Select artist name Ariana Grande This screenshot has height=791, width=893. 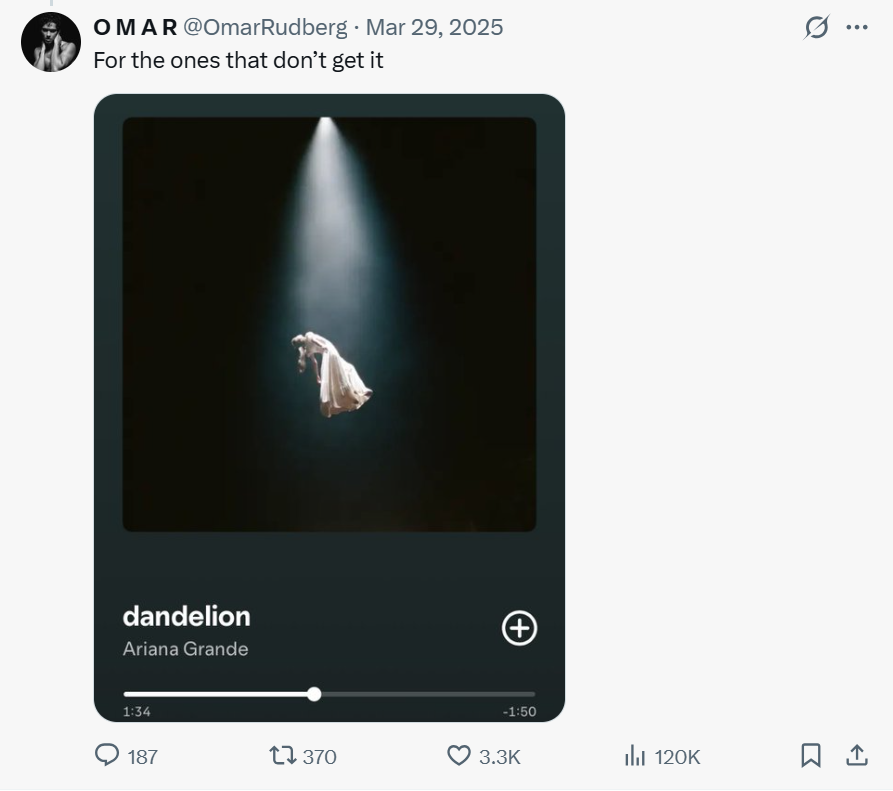pyautogui.click(x=185, y=649)
